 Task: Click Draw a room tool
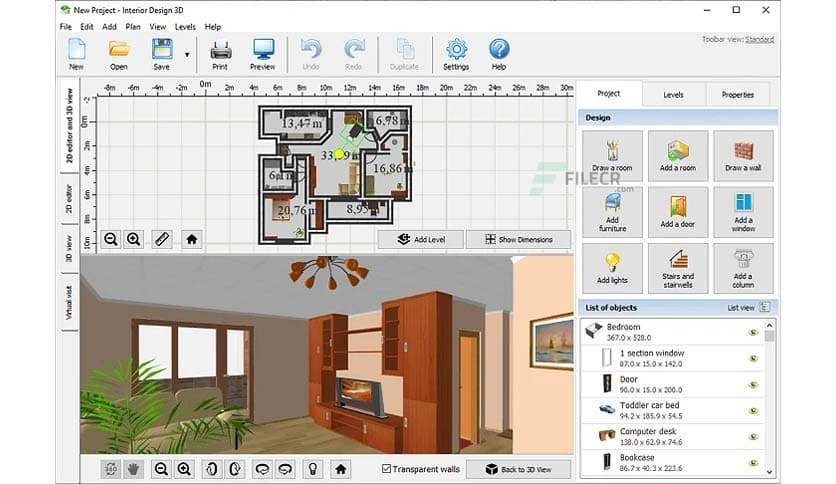click(x=612, y=156)
